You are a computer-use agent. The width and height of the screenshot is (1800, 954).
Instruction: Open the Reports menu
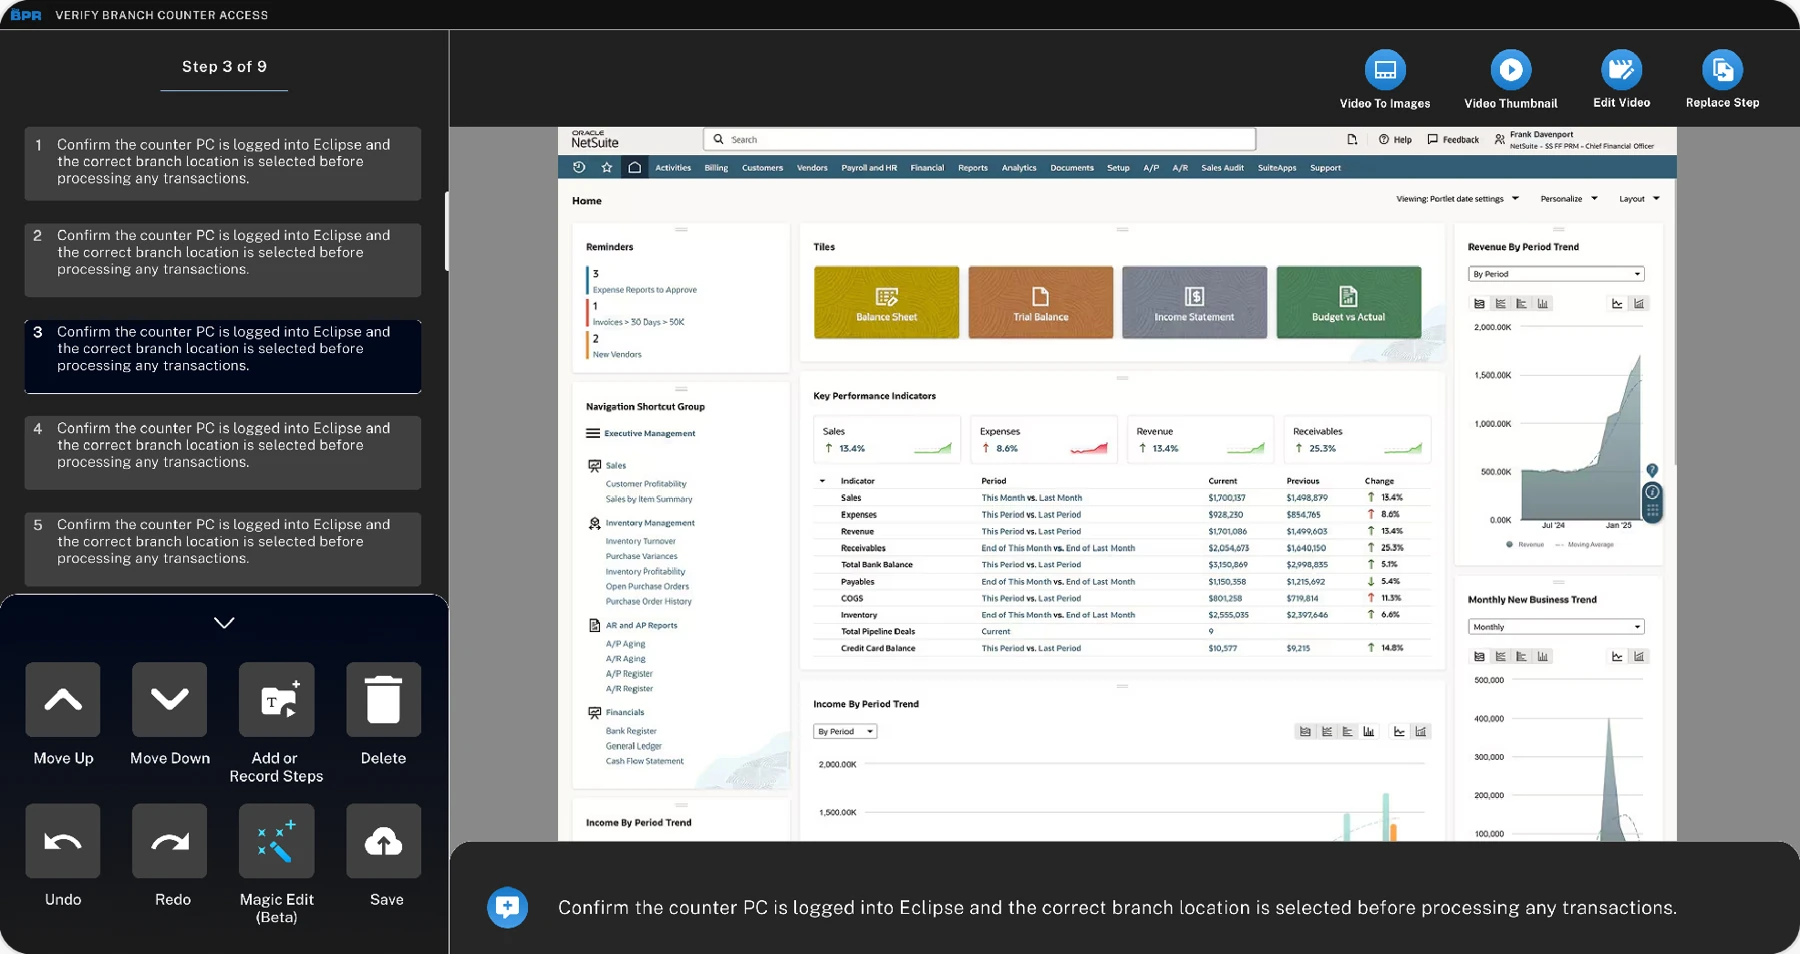pyautogui.click(x=972, y=168)
